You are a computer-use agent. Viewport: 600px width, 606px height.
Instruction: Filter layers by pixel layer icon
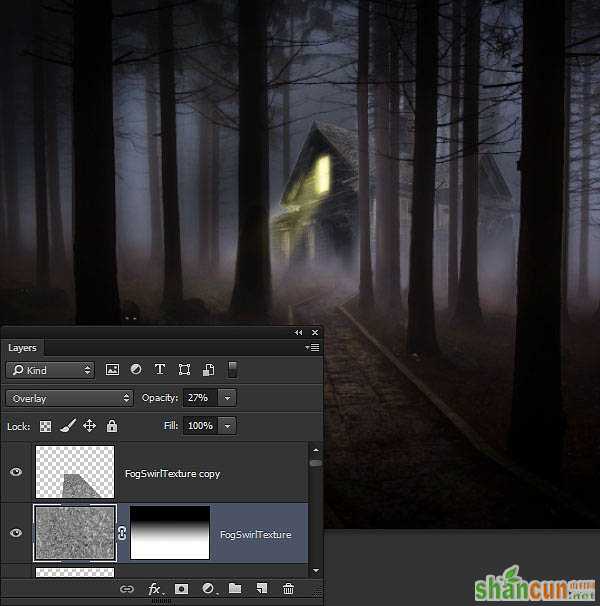pos(112,369)
